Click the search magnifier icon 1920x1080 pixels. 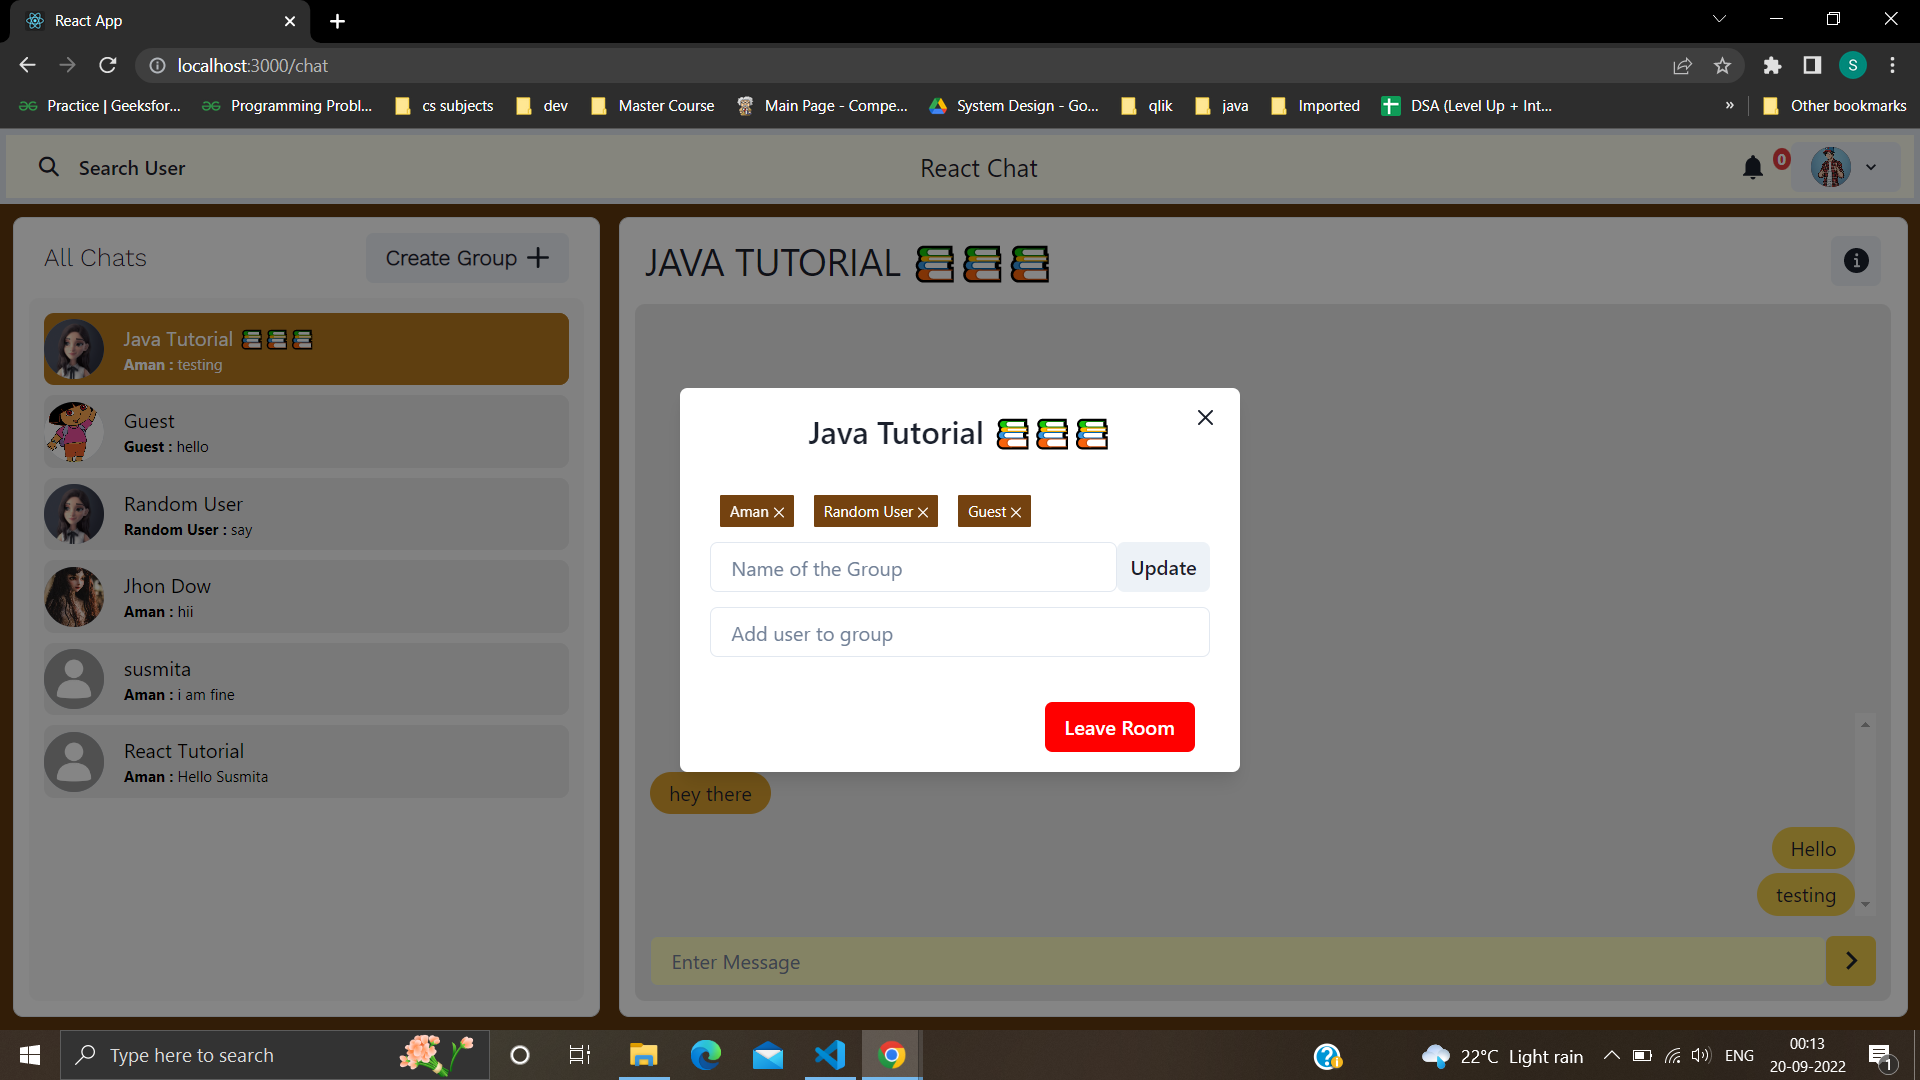coord(48,167)
